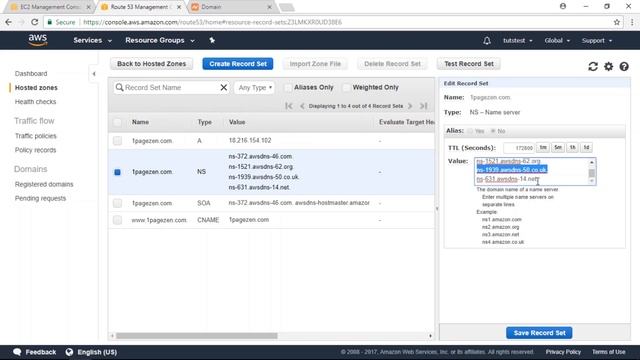
Task: Open the pin shortcuts star icon
Action: [212, 40]
